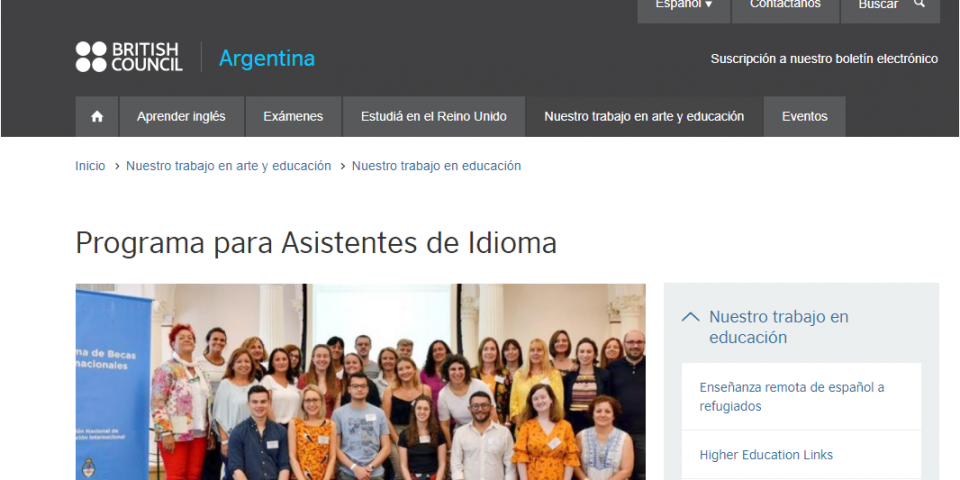Collapse the Nuestro trabajo en educación chevron
960x480 pixels.
(690, 317)
